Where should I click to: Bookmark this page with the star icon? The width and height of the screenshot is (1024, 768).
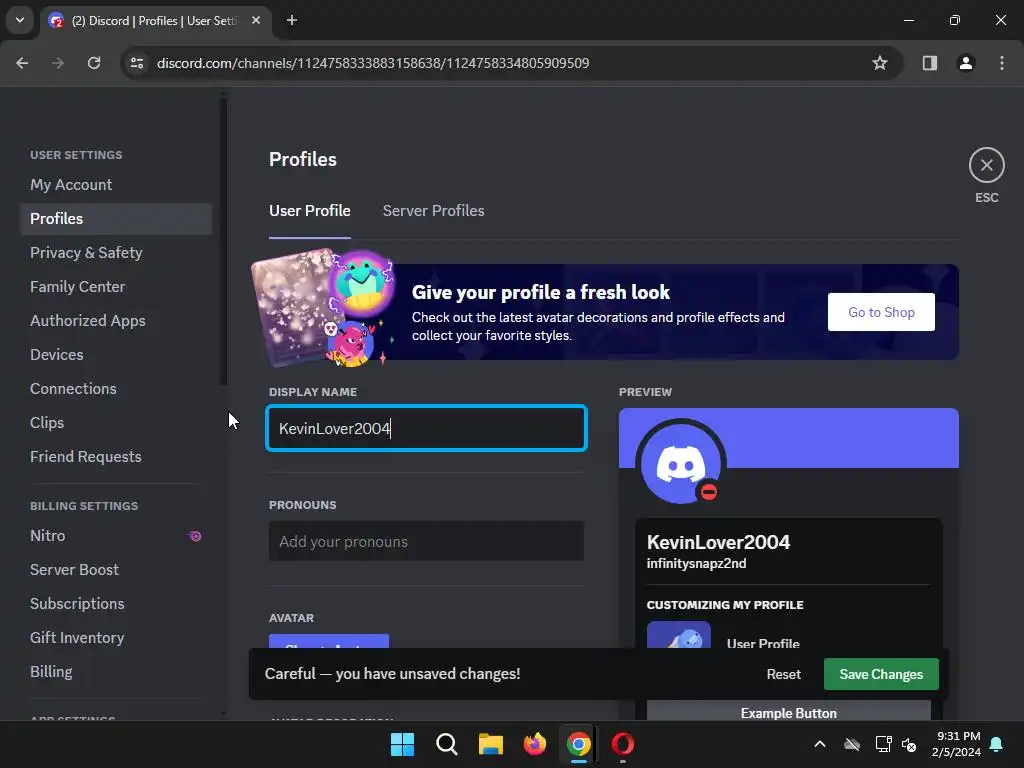point(880,63)
